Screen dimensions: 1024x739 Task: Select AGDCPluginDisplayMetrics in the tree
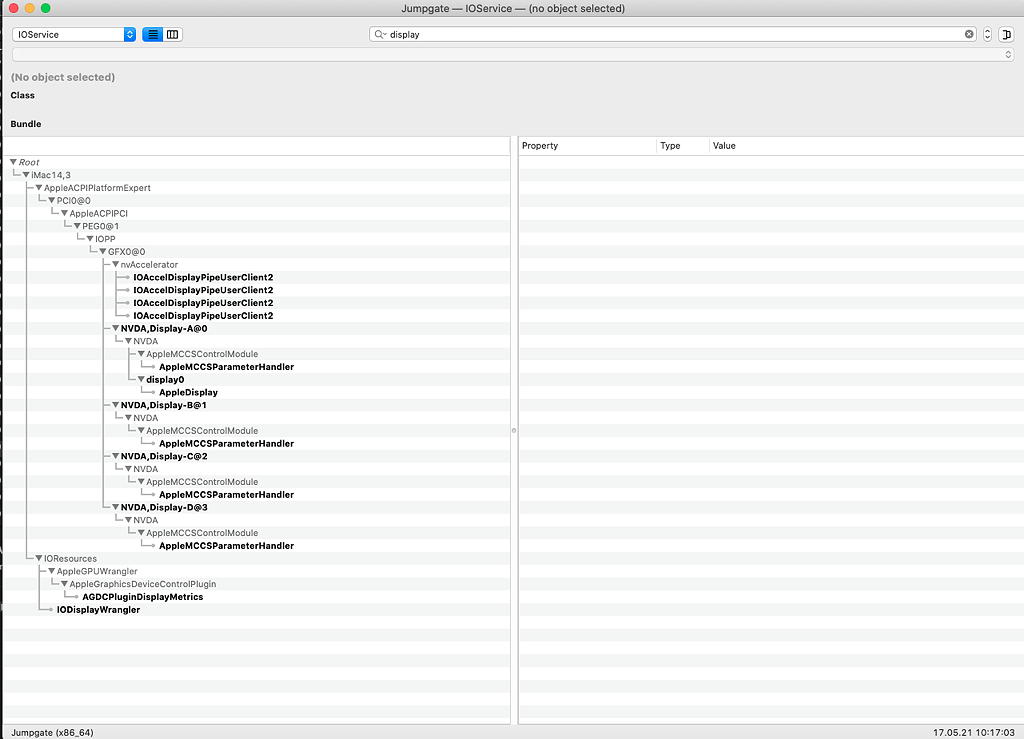(x=142, y=597)
